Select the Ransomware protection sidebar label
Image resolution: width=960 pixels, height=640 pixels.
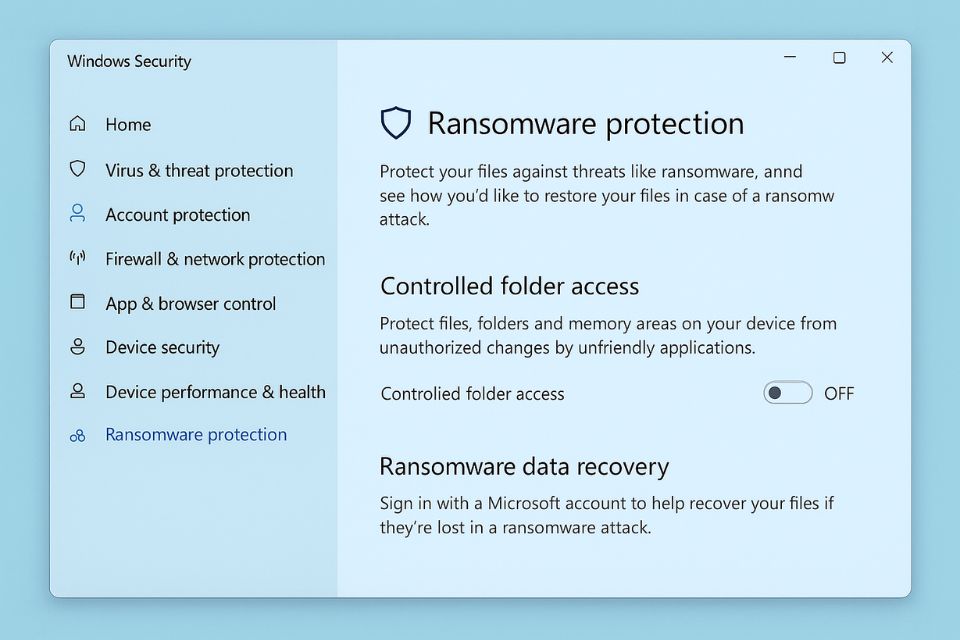(x=196, y=435)
